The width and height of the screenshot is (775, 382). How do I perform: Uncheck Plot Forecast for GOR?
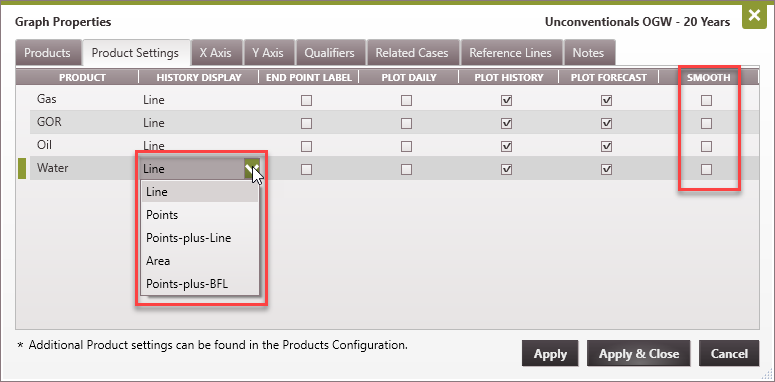tap(607, 123)
